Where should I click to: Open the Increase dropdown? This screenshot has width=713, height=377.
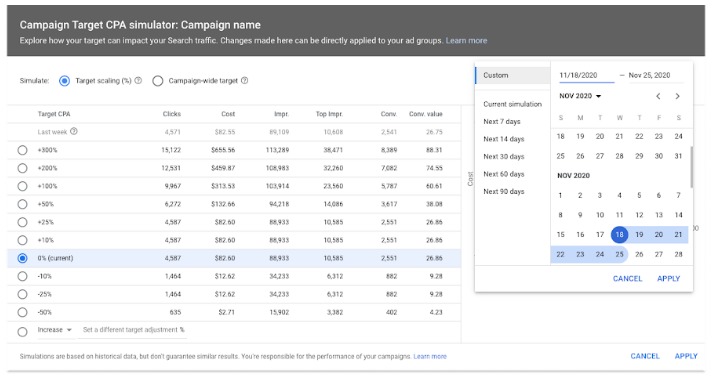pos(55,330)
